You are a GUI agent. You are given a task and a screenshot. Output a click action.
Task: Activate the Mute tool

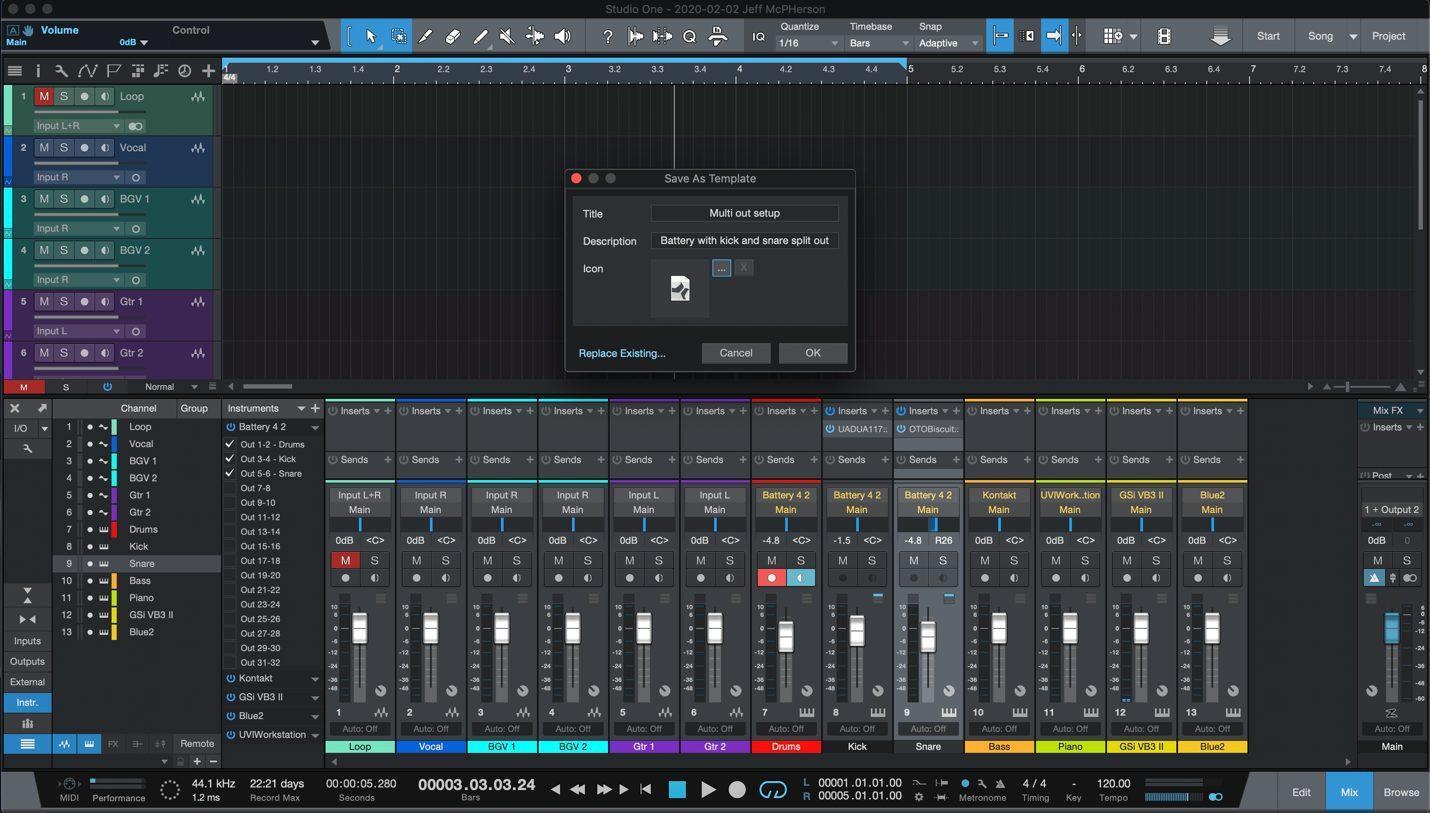(505, 36)
